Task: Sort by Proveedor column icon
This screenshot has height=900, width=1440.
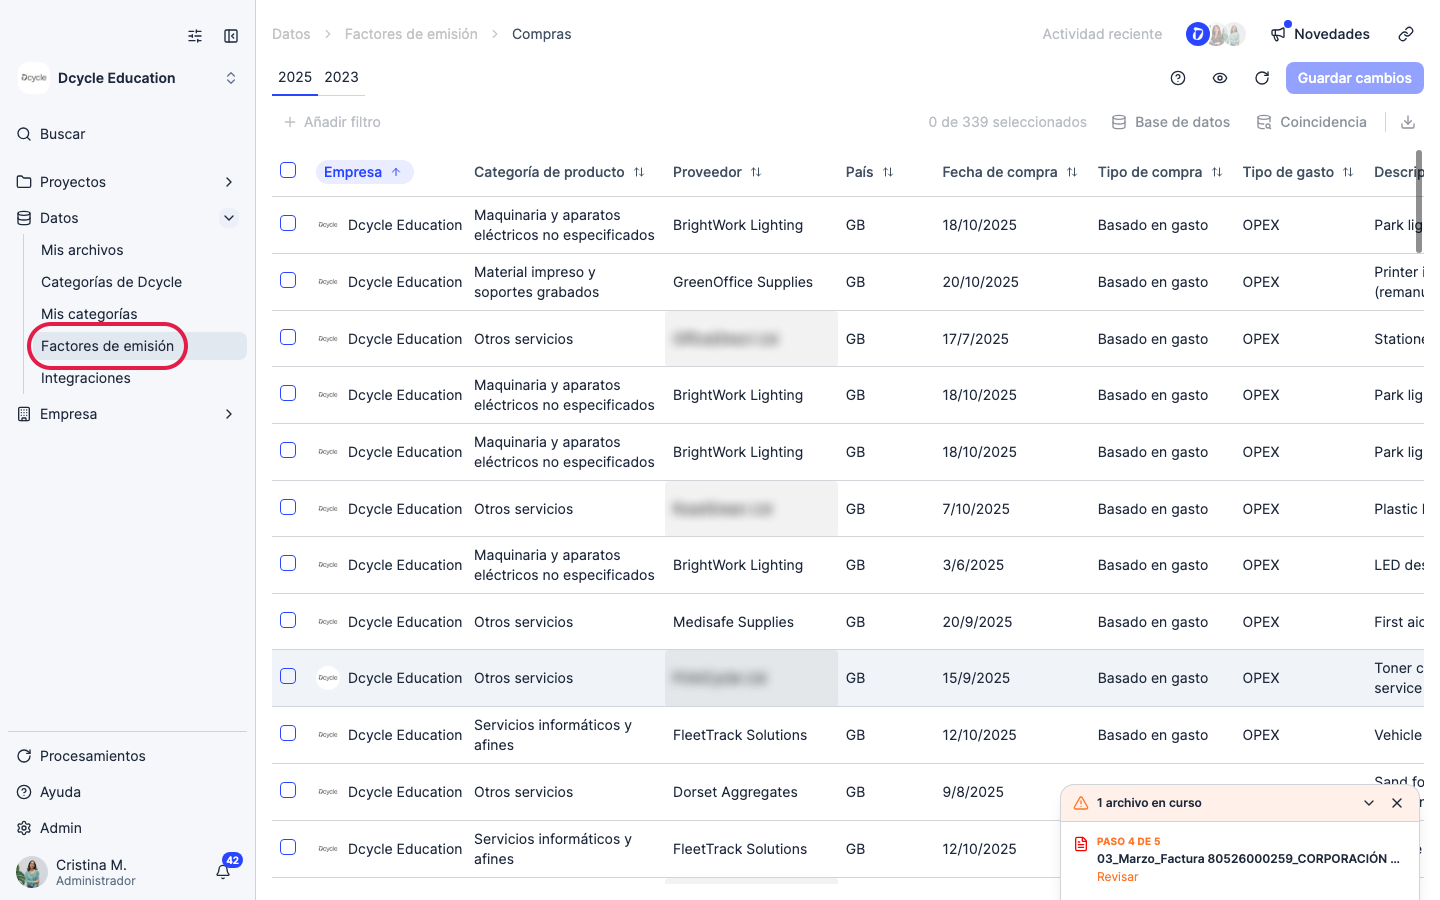Action: (756, 172)
